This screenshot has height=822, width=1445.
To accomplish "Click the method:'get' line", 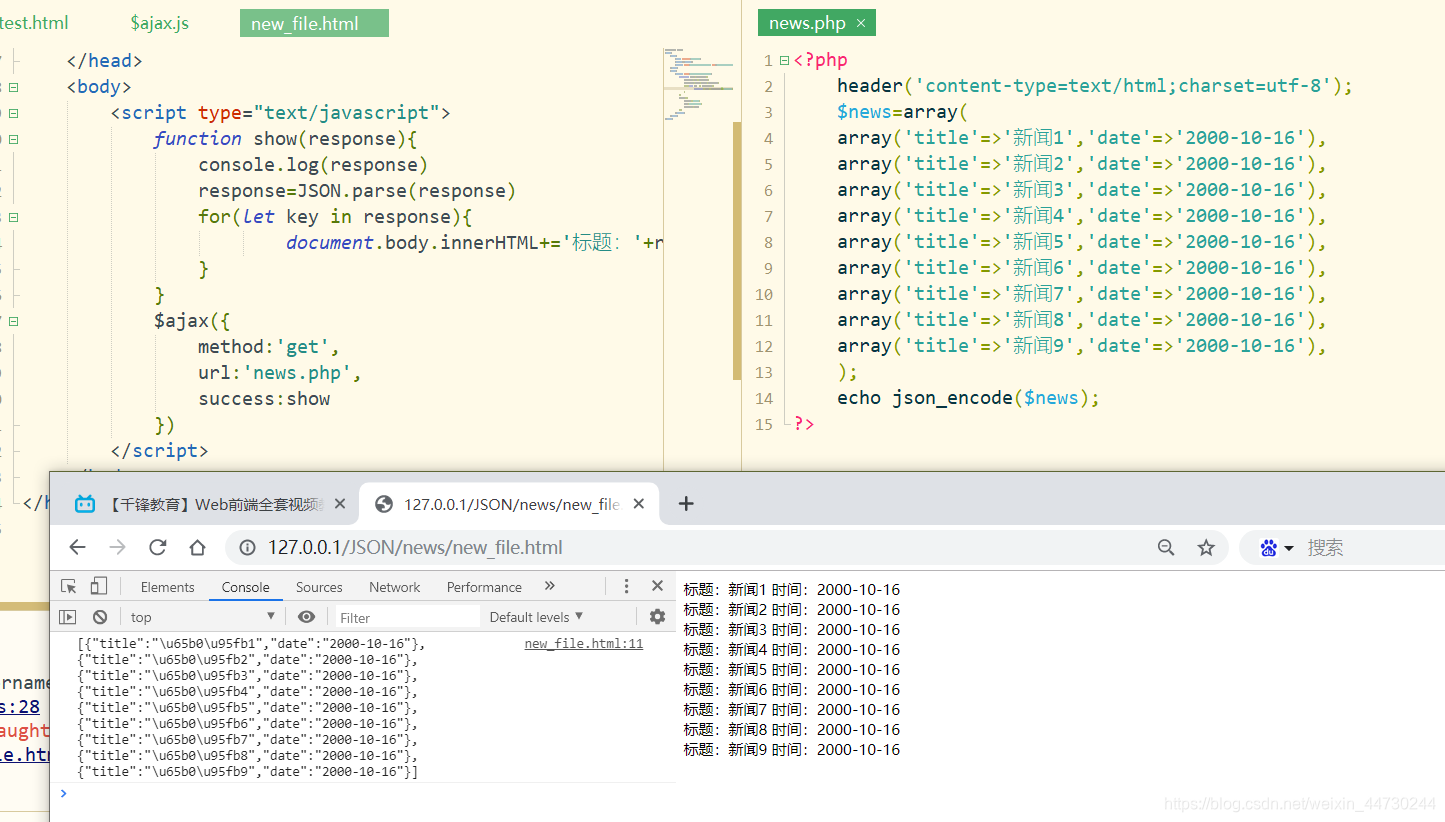I will [269, 347].
